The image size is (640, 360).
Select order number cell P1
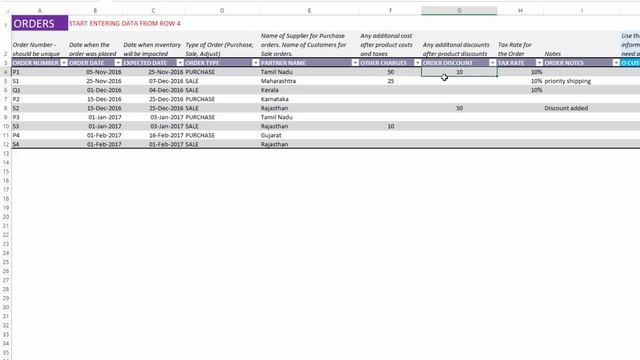coord(40,72)
